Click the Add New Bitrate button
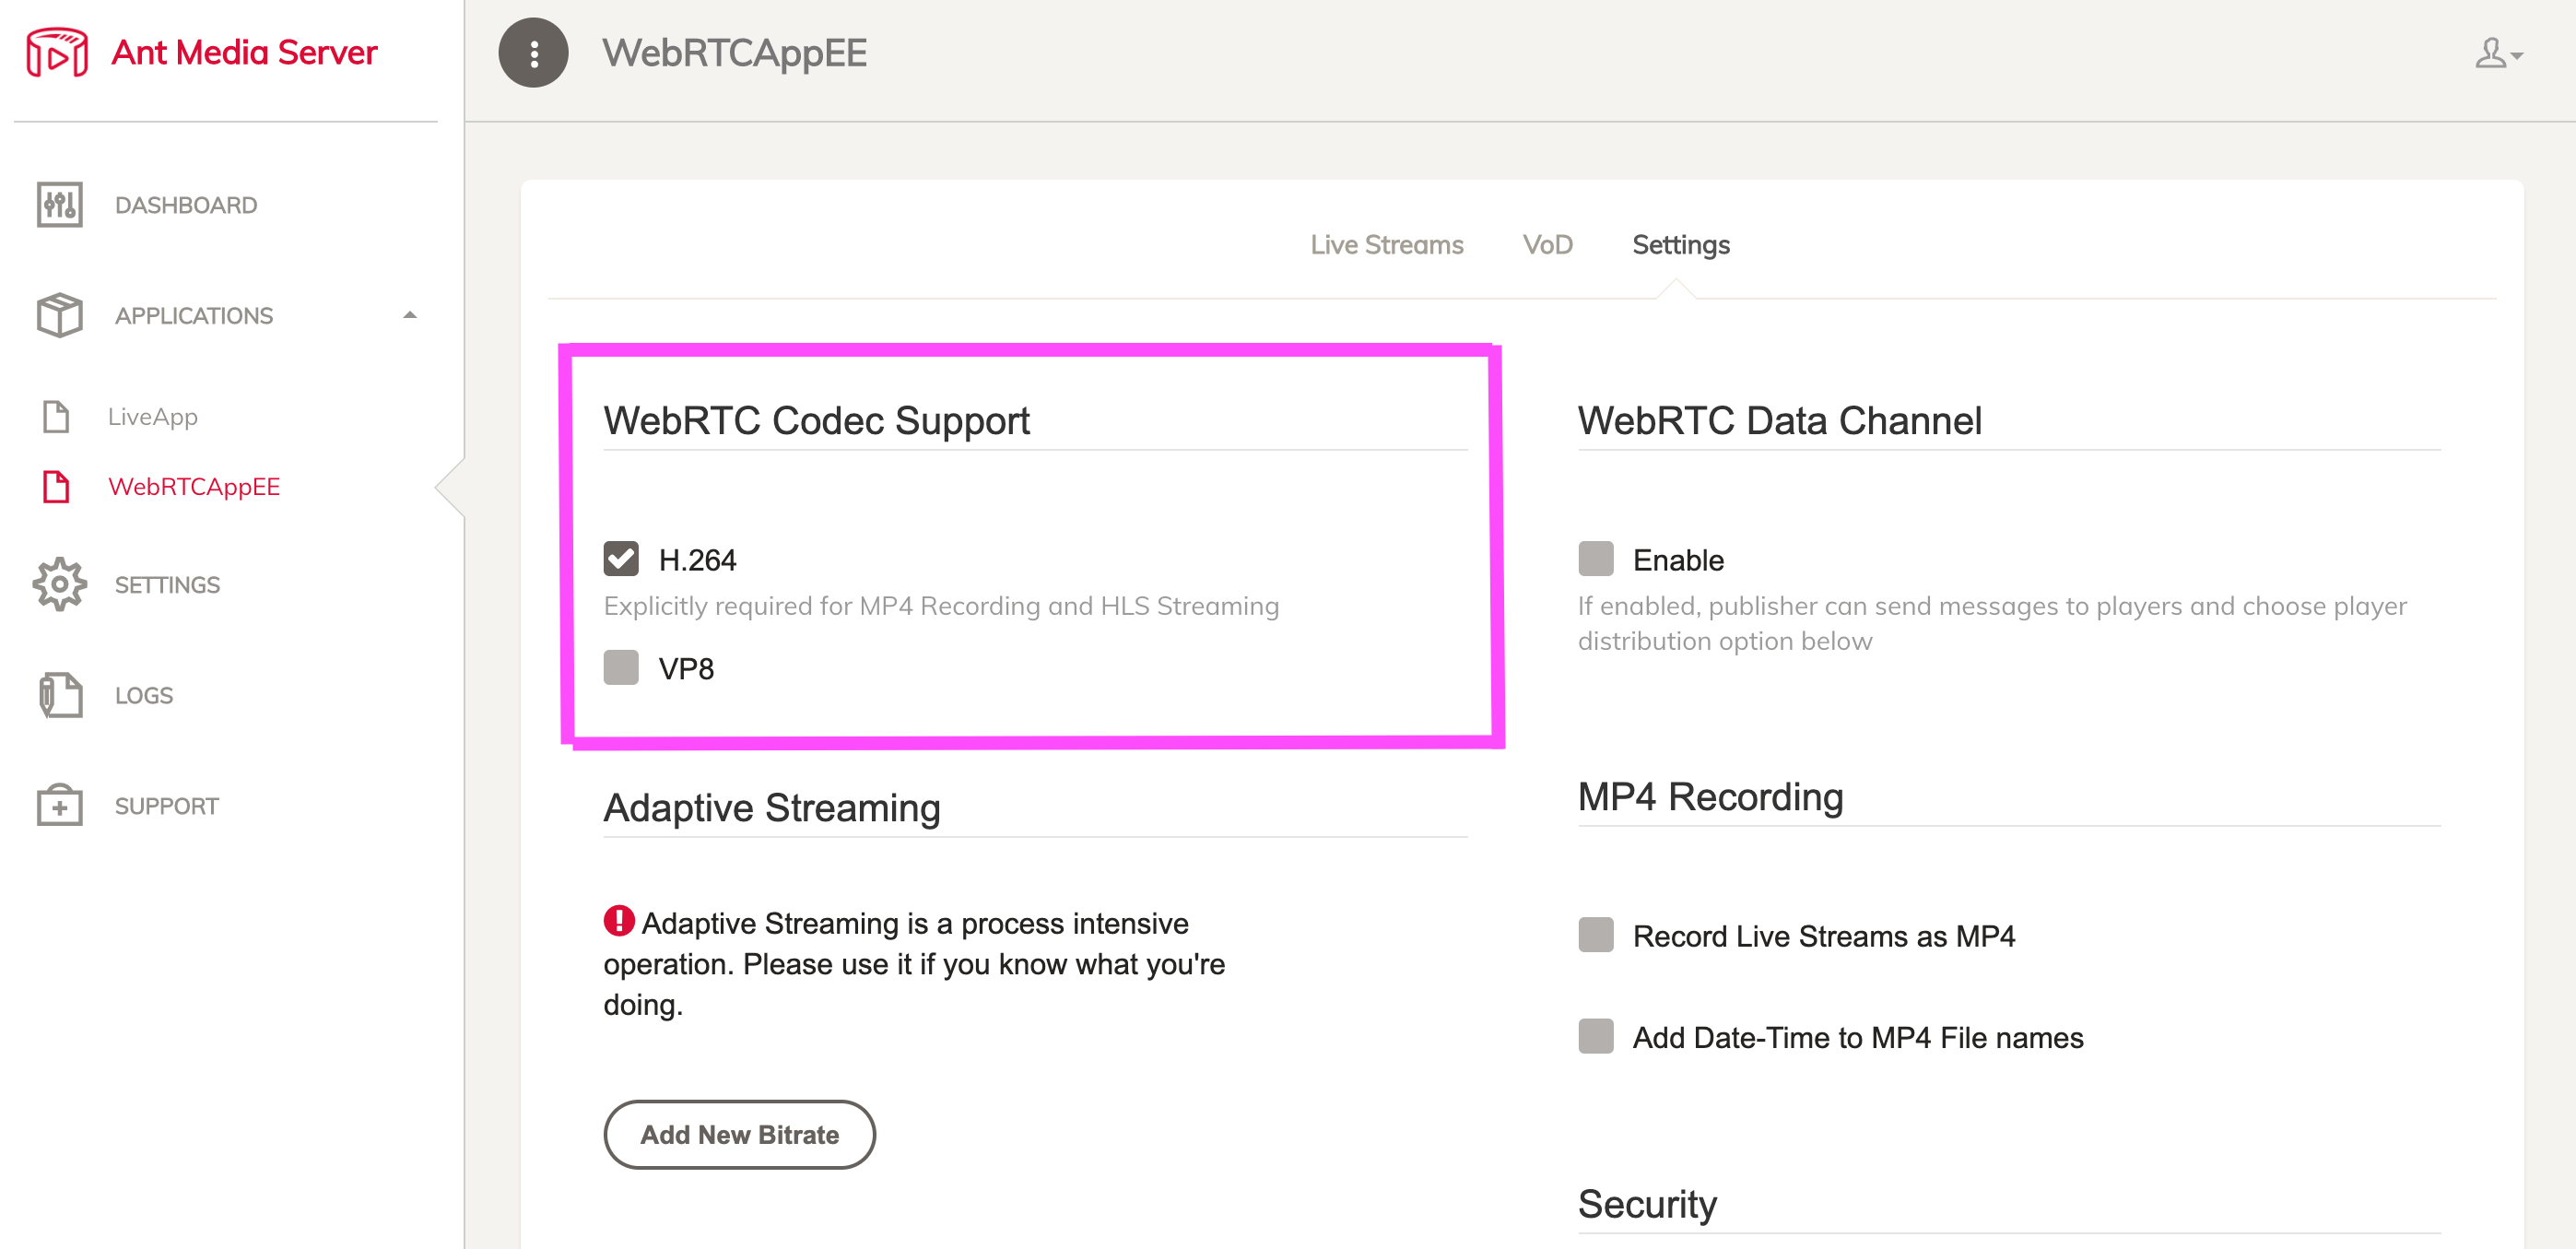 click(x=739, y=1135)
